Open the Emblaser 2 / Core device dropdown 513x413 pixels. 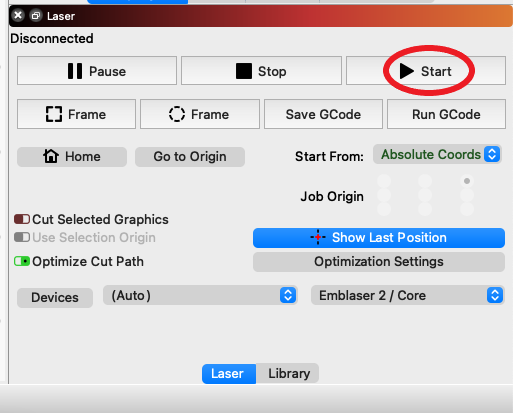407,295
